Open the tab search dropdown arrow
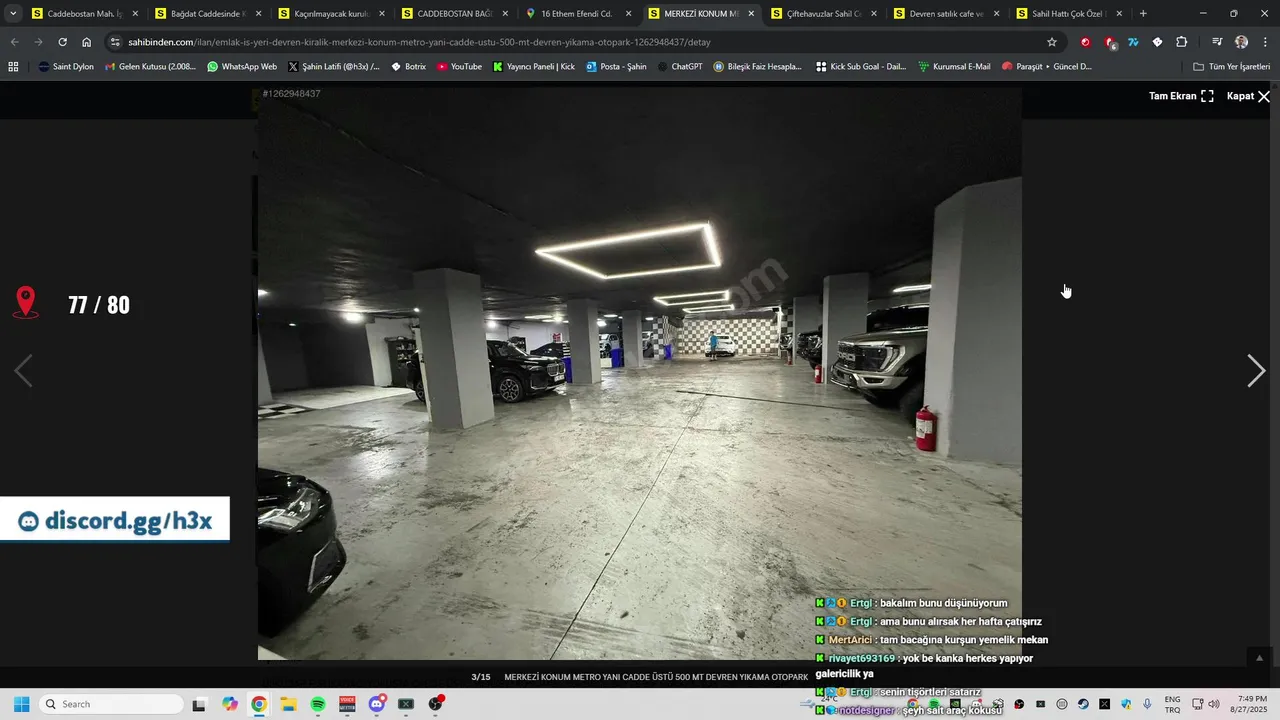Screen dimensions: 1280x720 [13, 14]
